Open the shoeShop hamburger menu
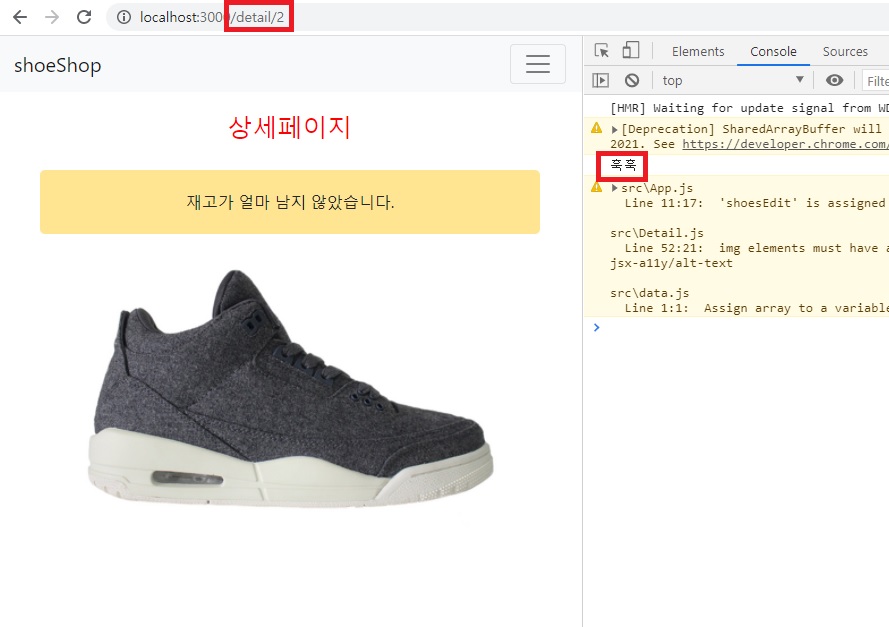Image resolution: width=889 pixels, height=627 pixels. [537, 64]
